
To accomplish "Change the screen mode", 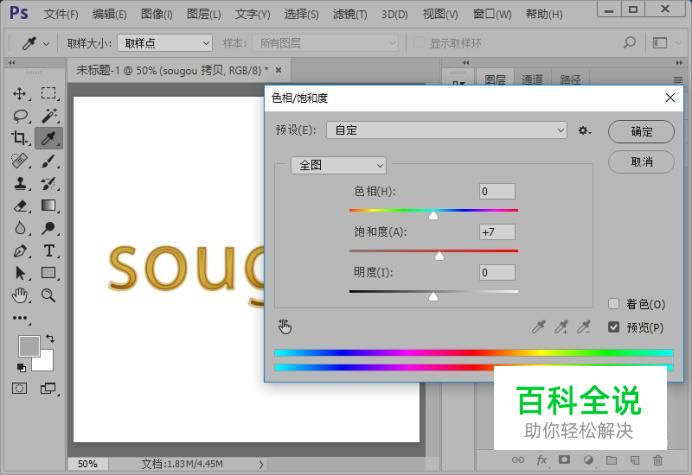I will 48,388.
